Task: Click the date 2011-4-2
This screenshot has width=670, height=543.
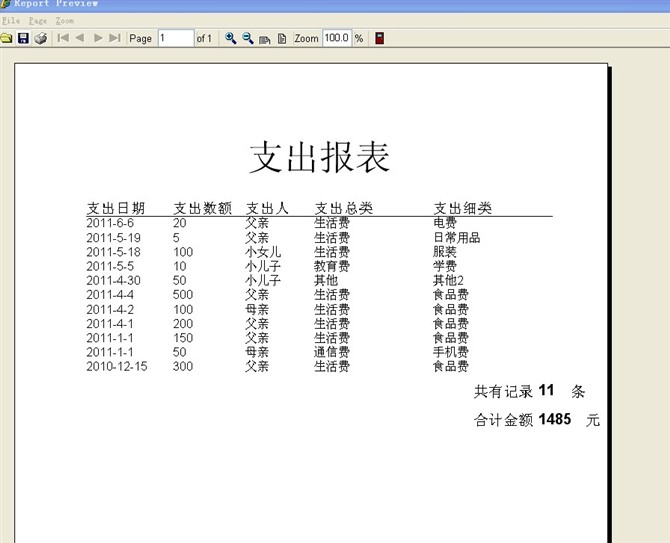Action: (110, 309)
